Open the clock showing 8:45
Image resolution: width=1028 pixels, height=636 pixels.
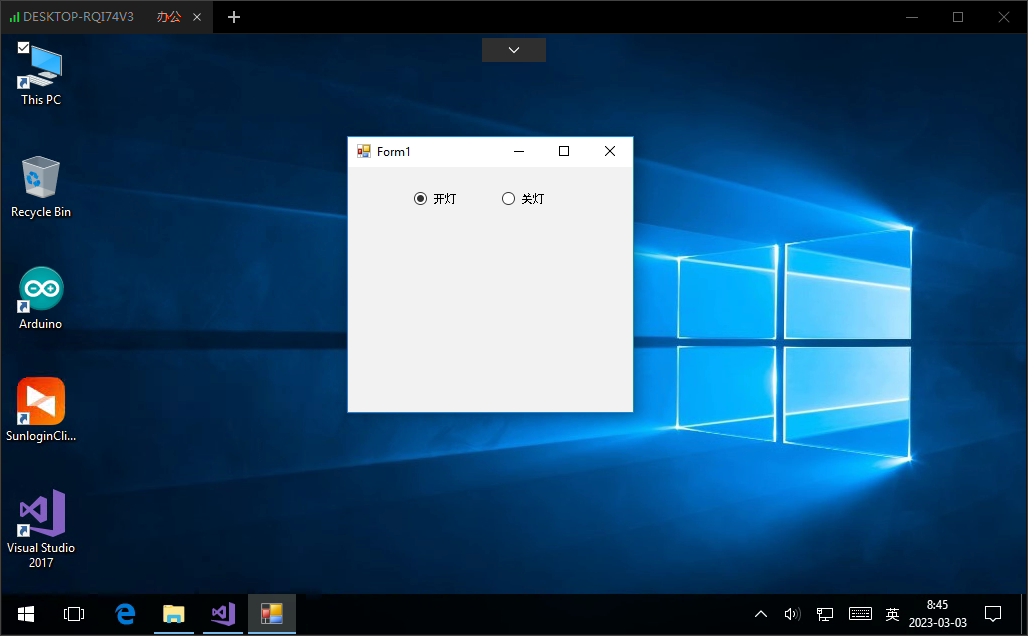[x=938, y=614]
